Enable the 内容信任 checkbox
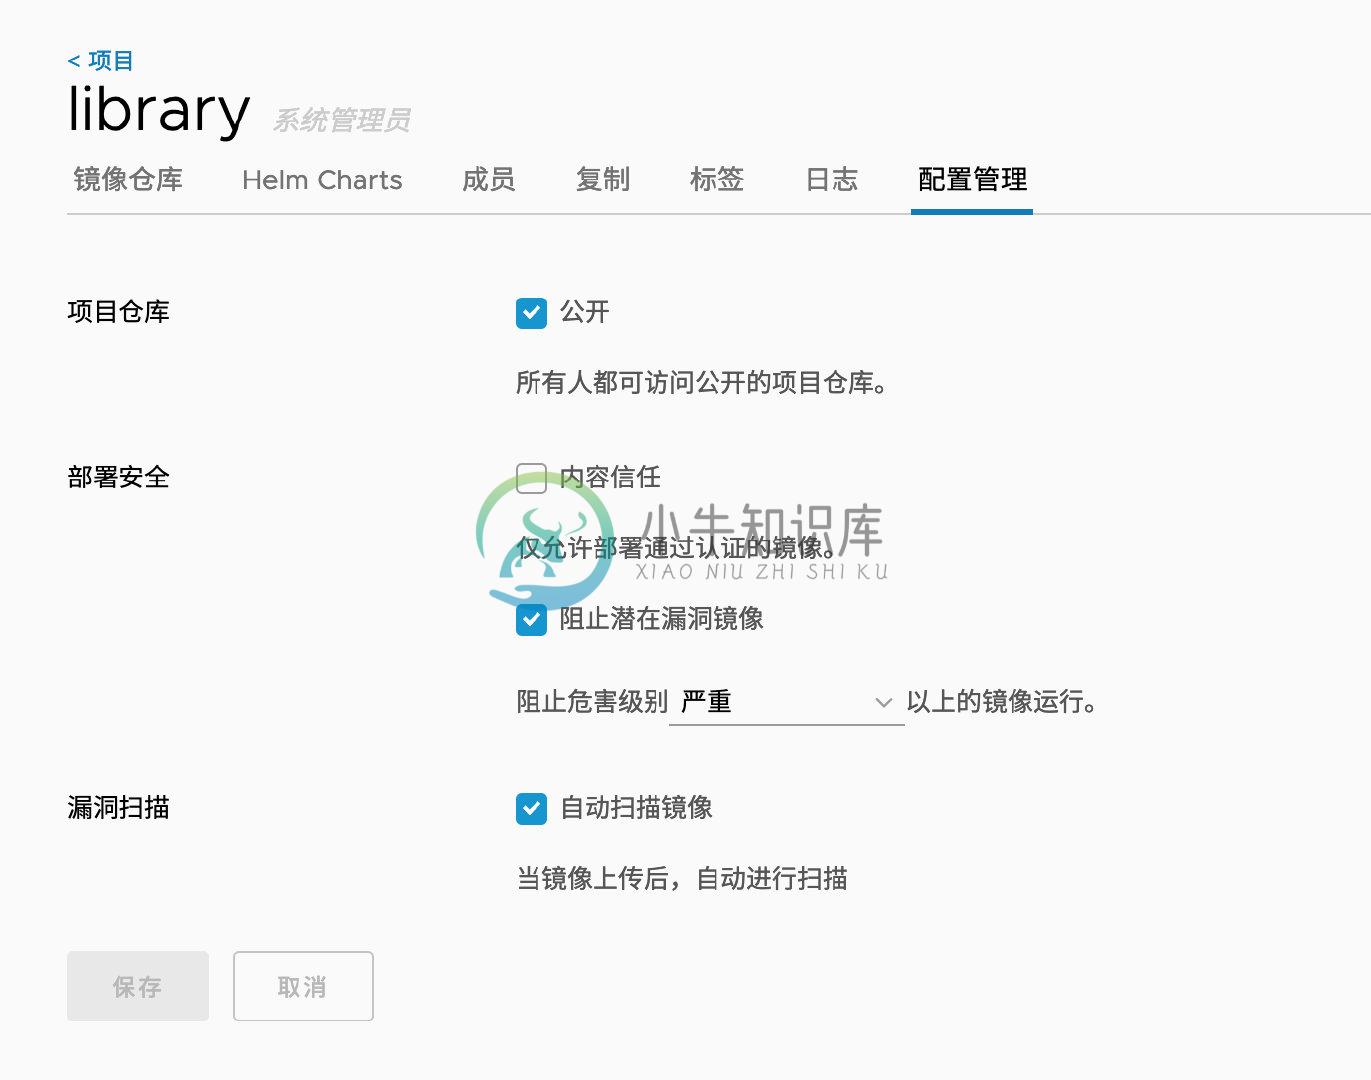1371x1080 pixels. 531,478
